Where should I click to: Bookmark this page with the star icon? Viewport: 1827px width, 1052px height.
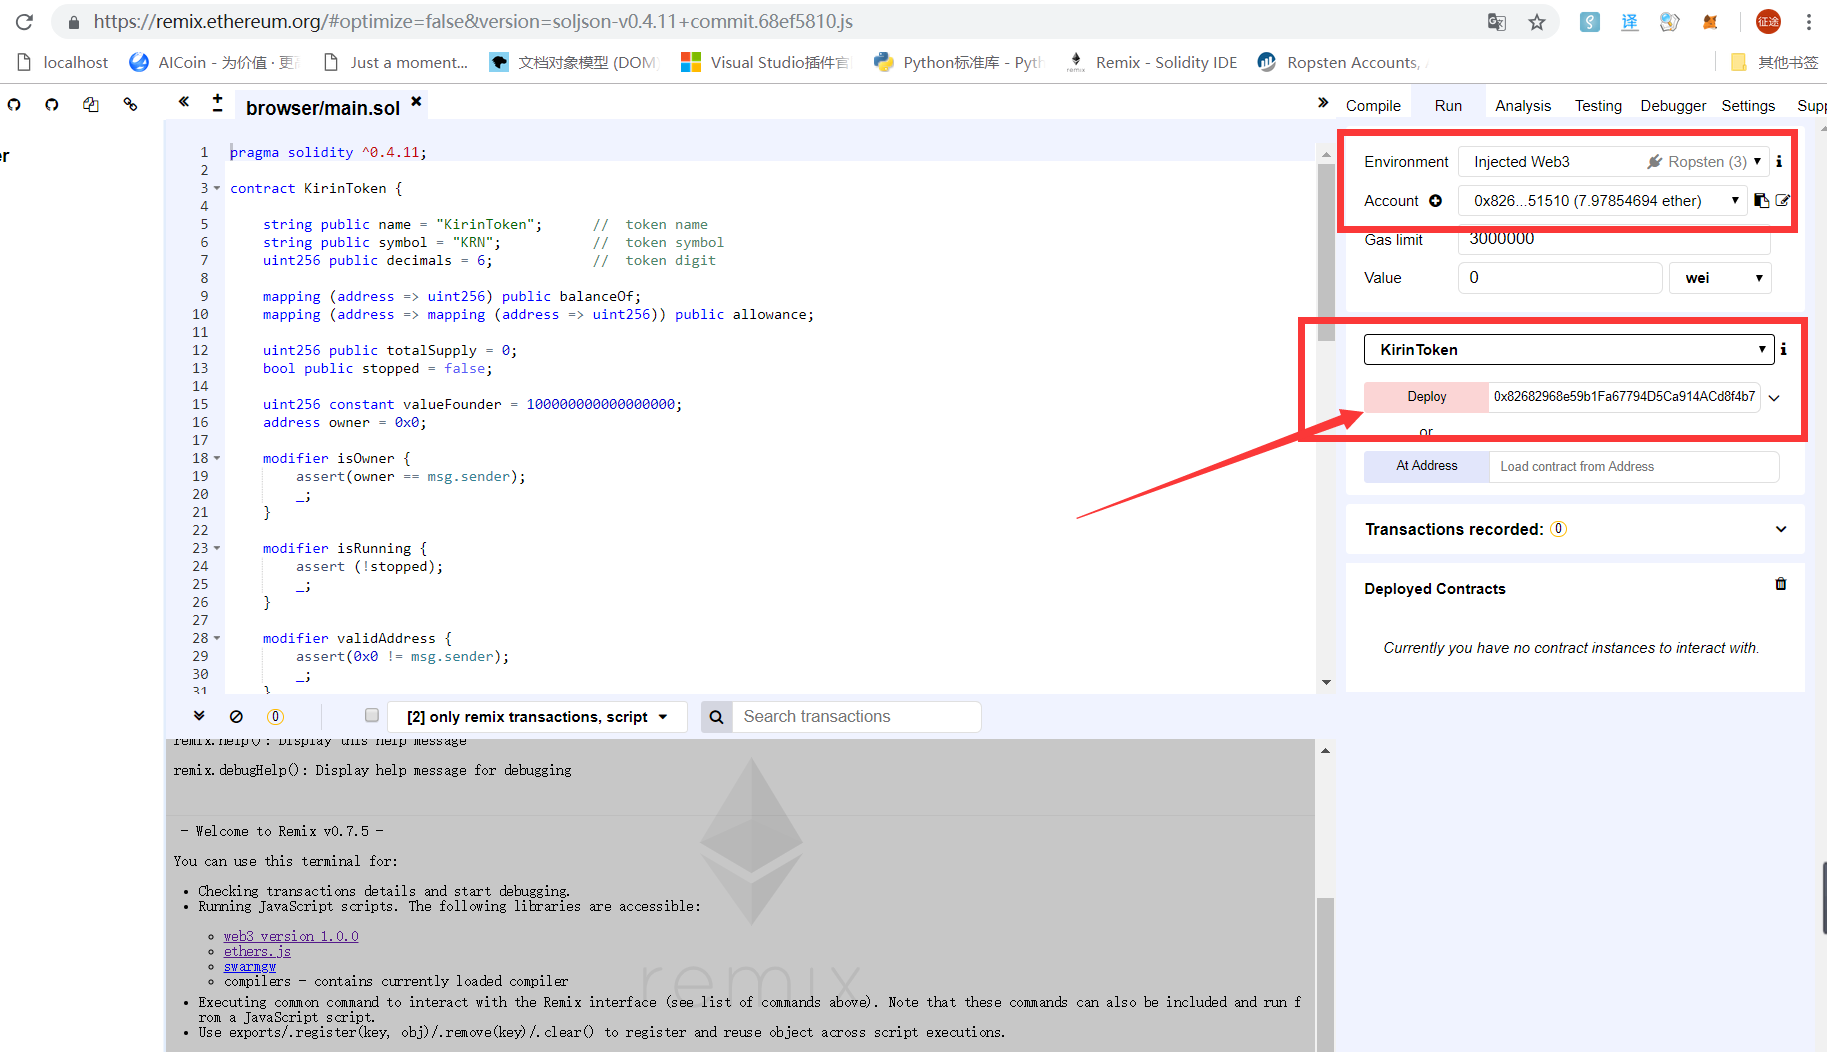click(x=1537, y=21)
